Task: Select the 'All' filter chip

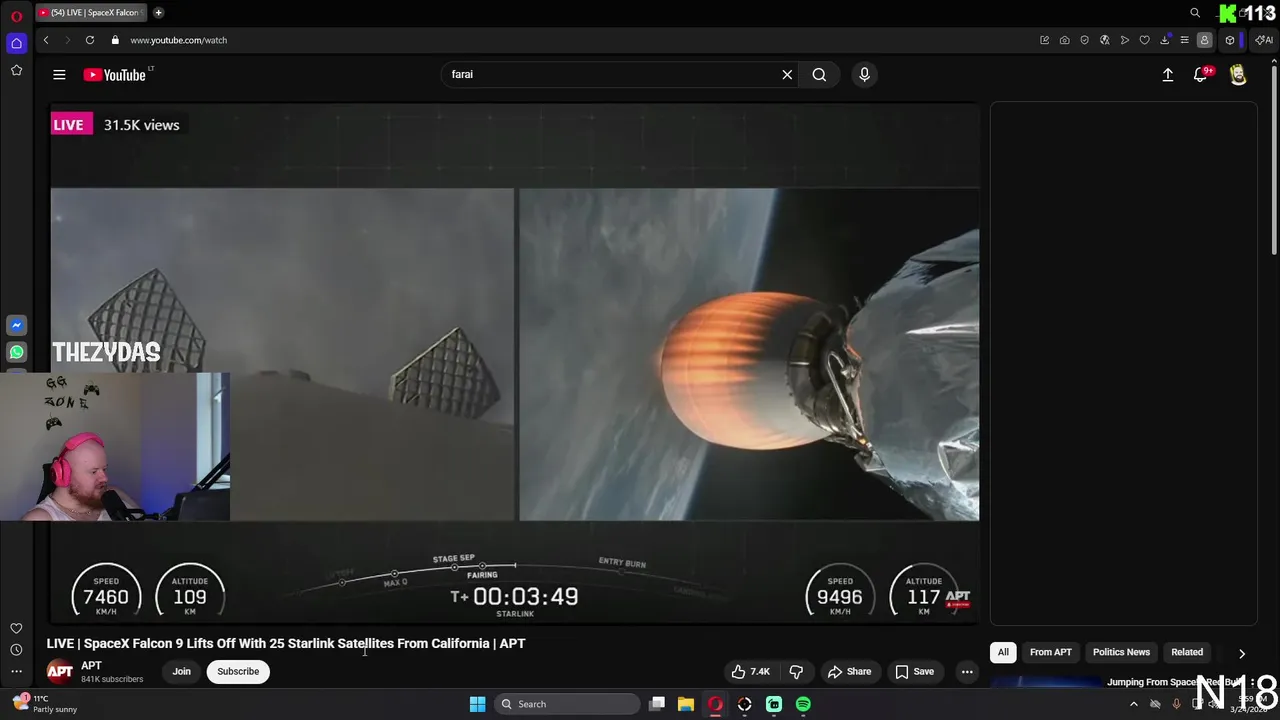Action: pos(1003,652)
